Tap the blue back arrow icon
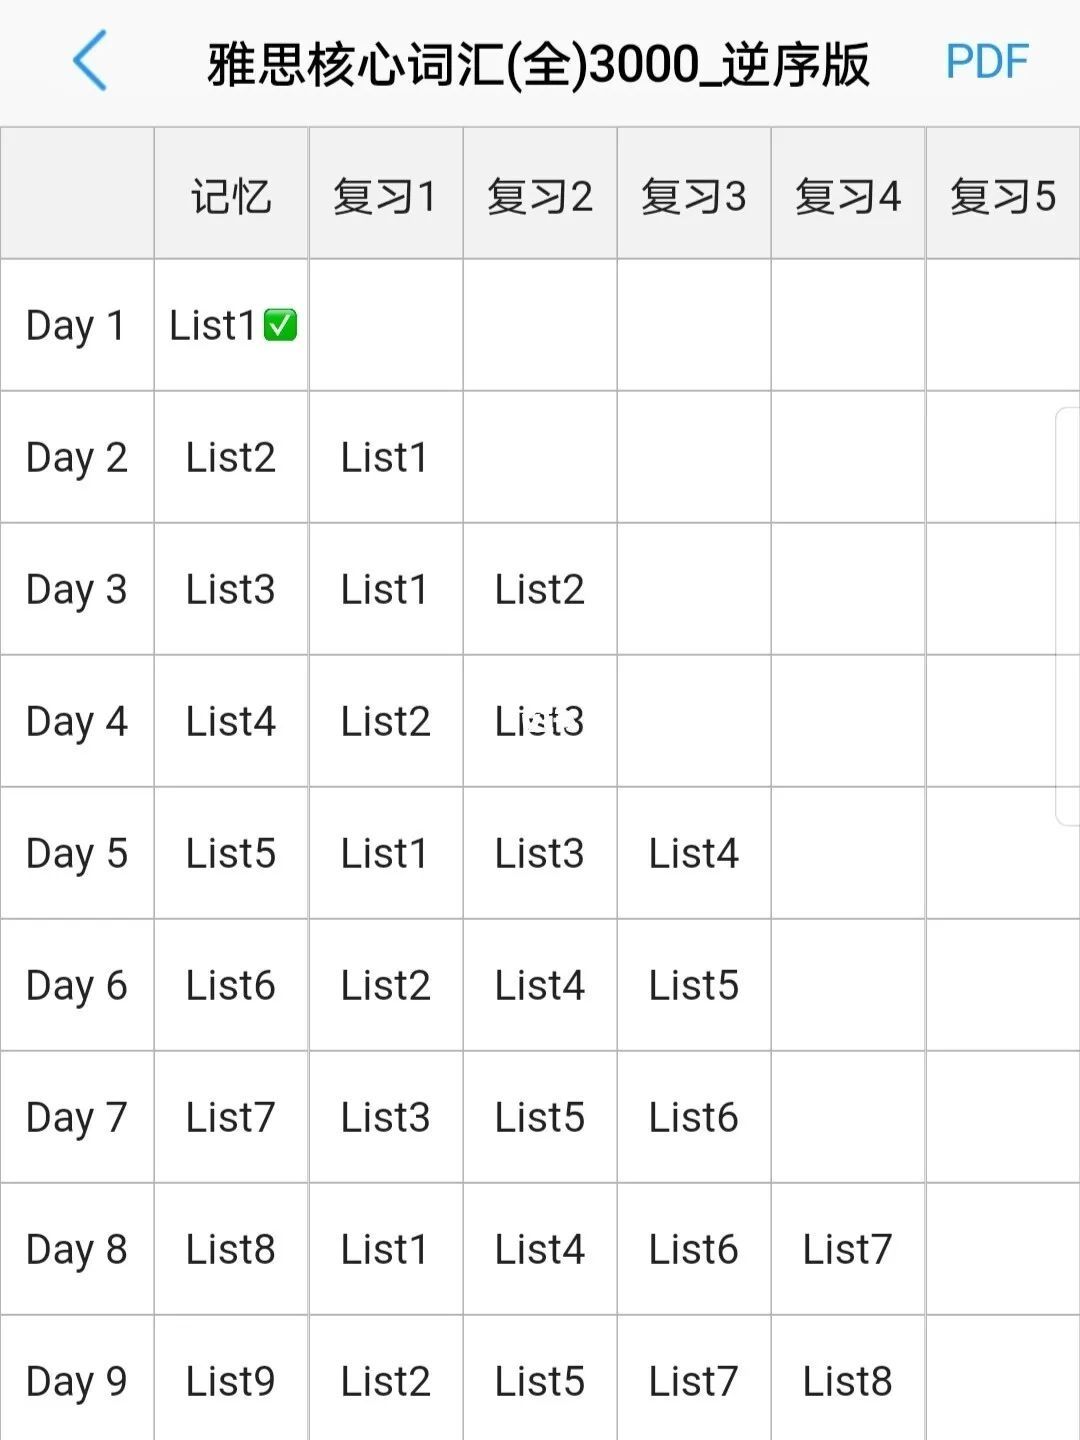 [90, 61]
